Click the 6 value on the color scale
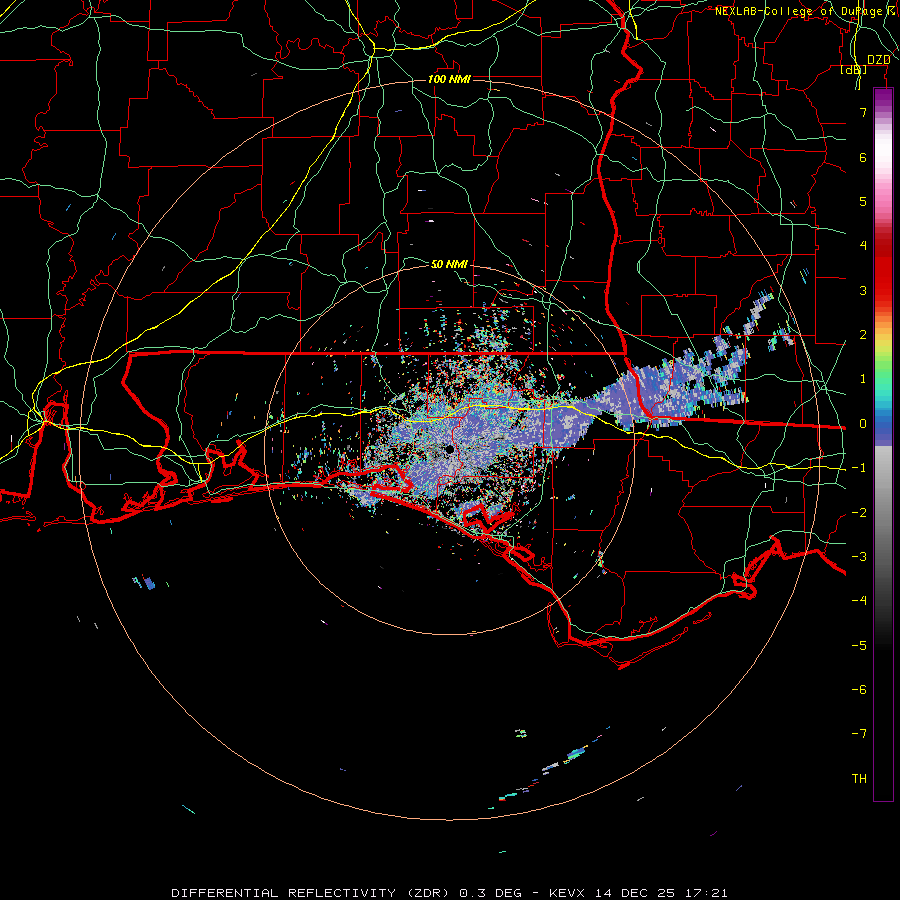Viewport: 900px width, 900px height. click(x=863, y=157)
